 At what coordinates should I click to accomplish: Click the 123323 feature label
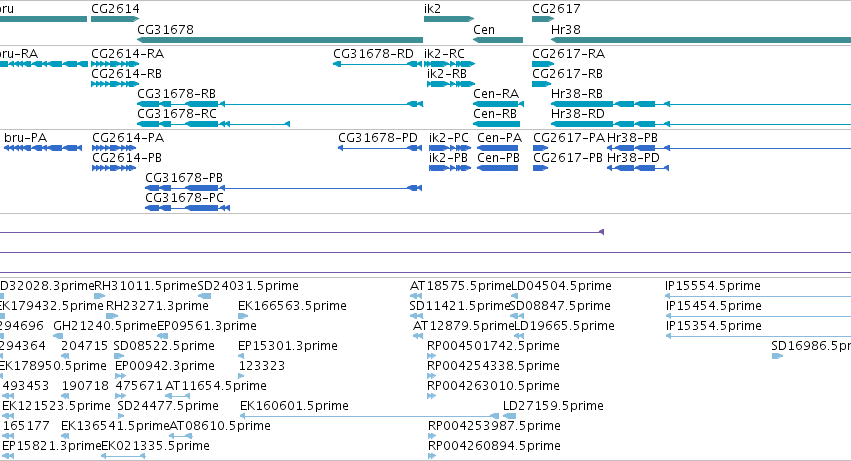click(x=262, y=366)
